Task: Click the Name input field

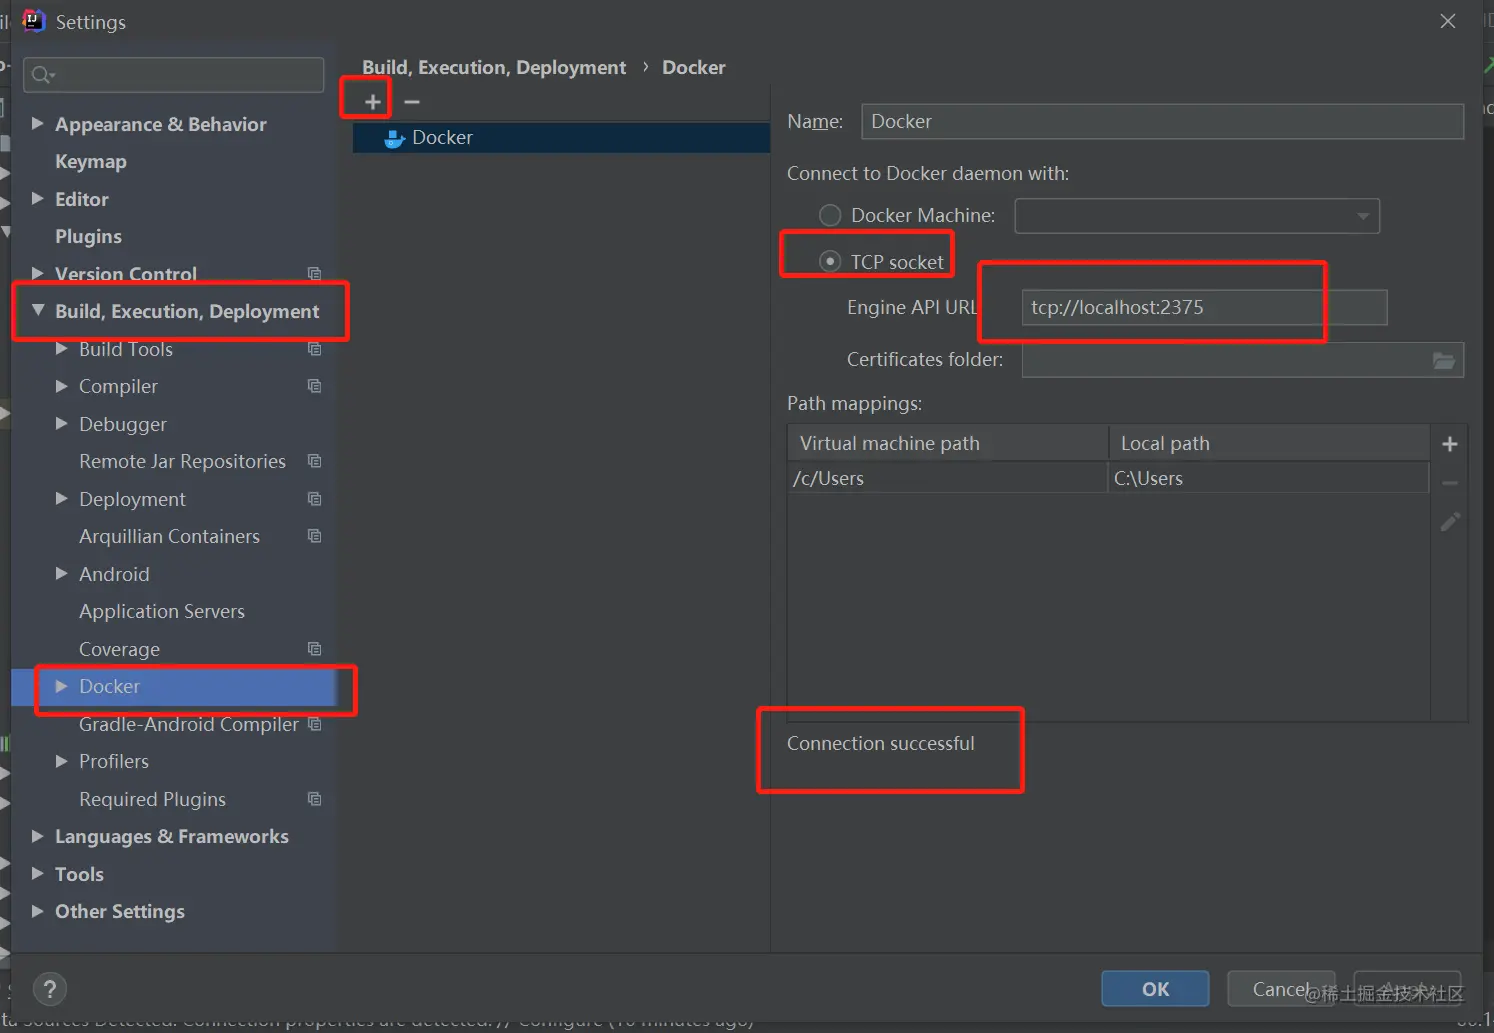Action: [x=1162, y=121]
